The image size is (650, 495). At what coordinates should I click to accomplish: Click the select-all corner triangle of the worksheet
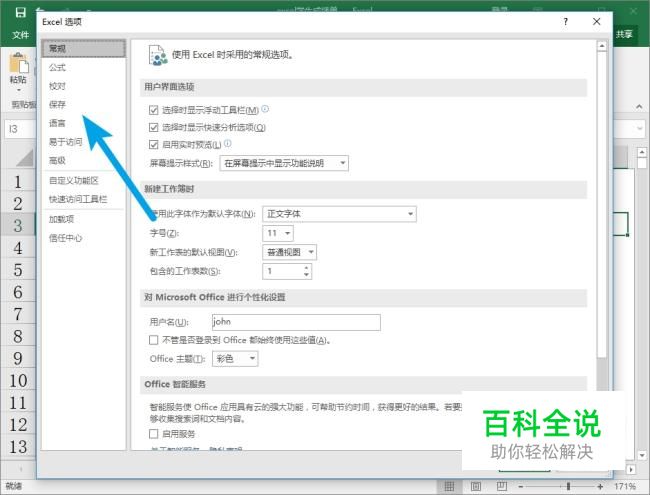[25, 158]
